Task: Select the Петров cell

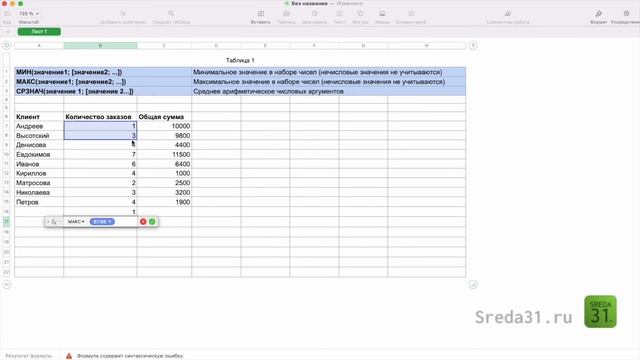Action: pos(39,202)
